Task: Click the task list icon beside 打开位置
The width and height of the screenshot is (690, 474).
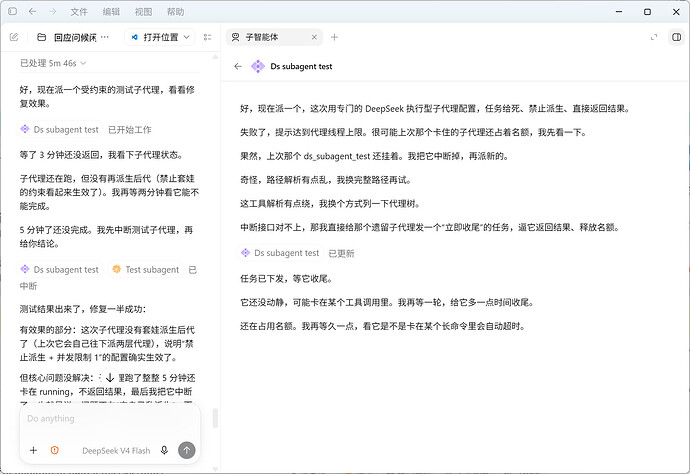Action: tap(208, 37)
